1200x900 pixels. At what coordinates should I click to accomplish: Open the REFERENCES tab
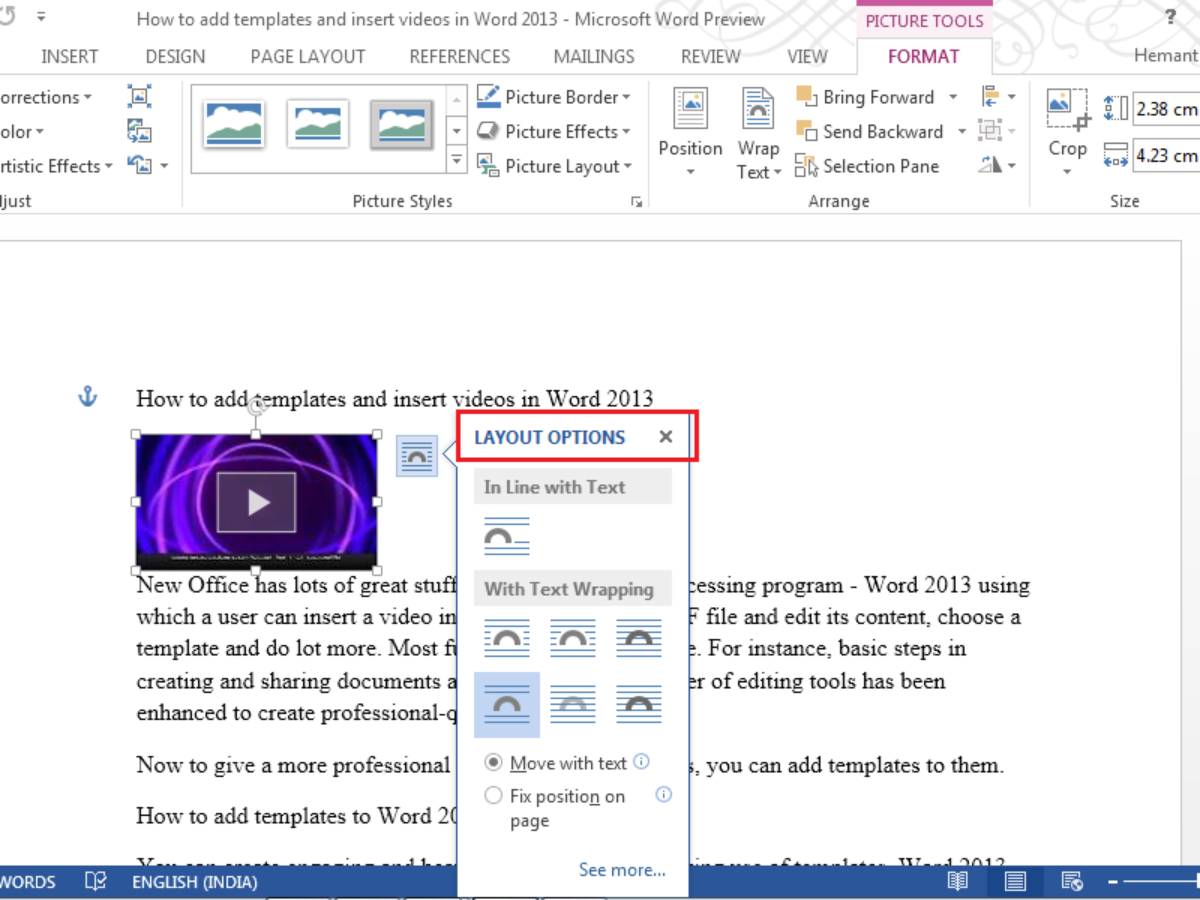click(460, 57)
